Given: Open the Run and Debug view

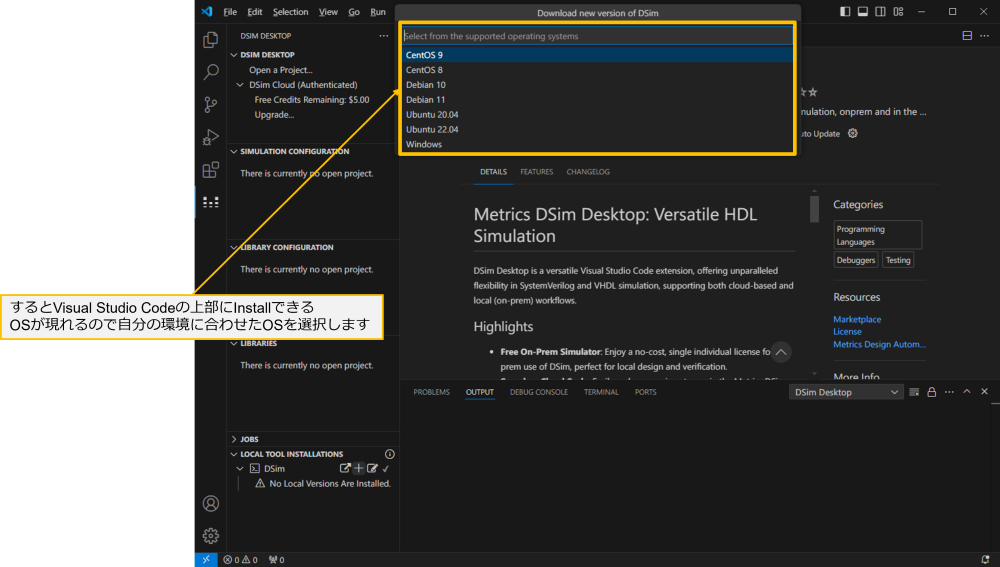Looking at the screenshot, I should point(210,136).
